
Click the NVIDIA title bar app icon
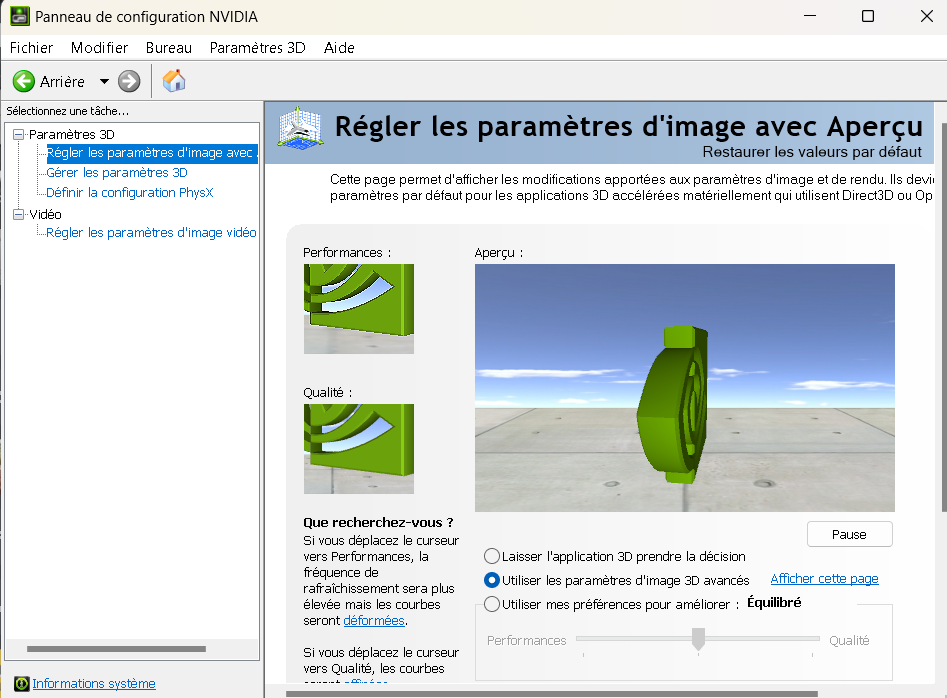[x=18, y=16]
